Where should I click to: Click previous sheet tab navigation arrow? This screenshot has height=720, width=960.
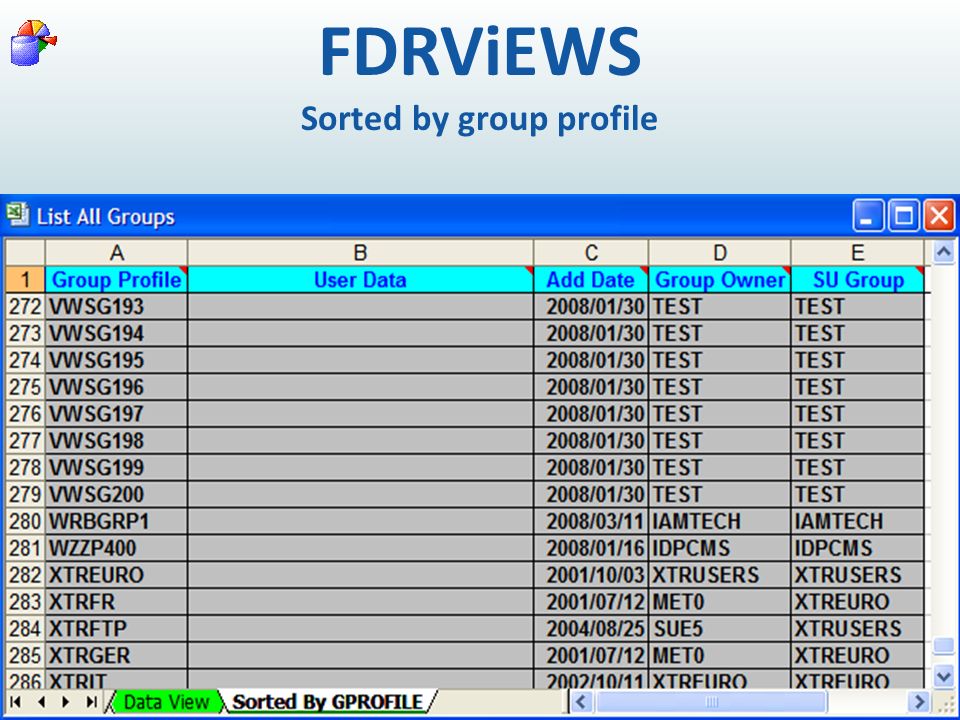tap(41, 702)
